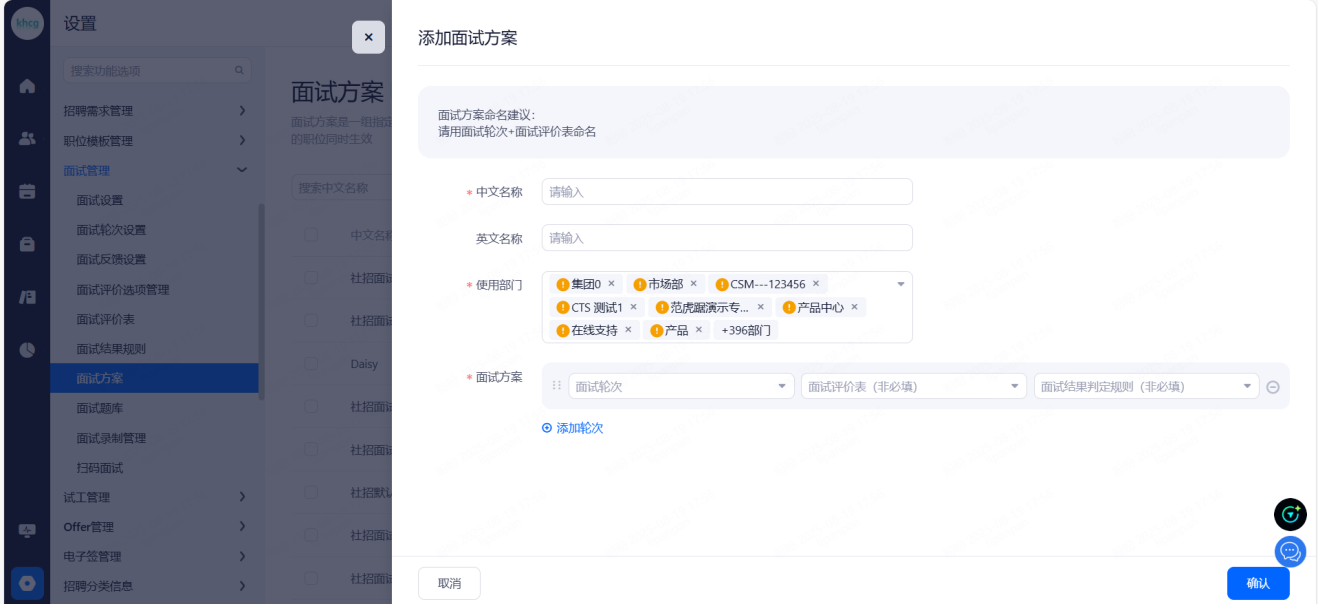
Task: Remove the CTS 测试1 tag
Action: (633, 307)
